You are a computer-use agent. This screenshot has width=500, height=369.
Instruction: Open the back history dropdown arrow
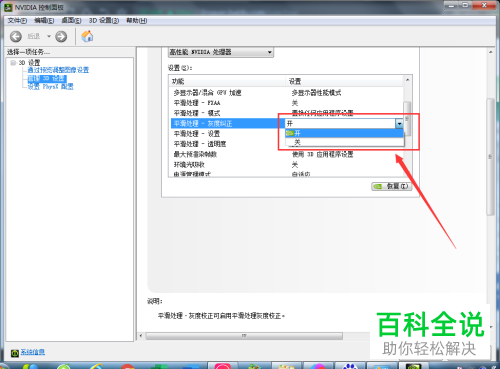click(49, 36)
